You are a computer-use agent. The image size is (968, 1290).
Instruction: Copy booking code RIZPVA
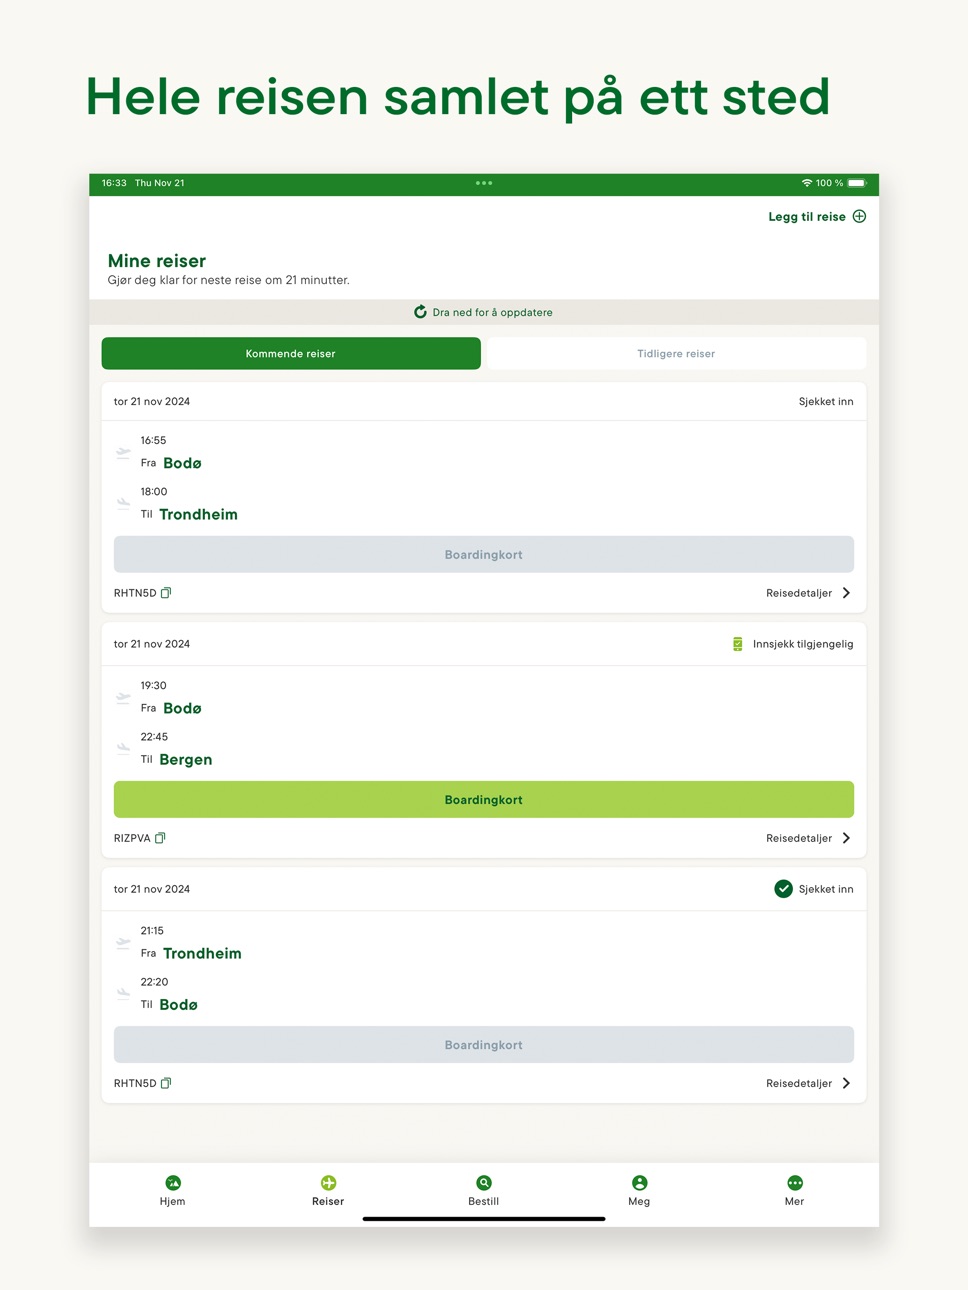click(x=160, y=838)
